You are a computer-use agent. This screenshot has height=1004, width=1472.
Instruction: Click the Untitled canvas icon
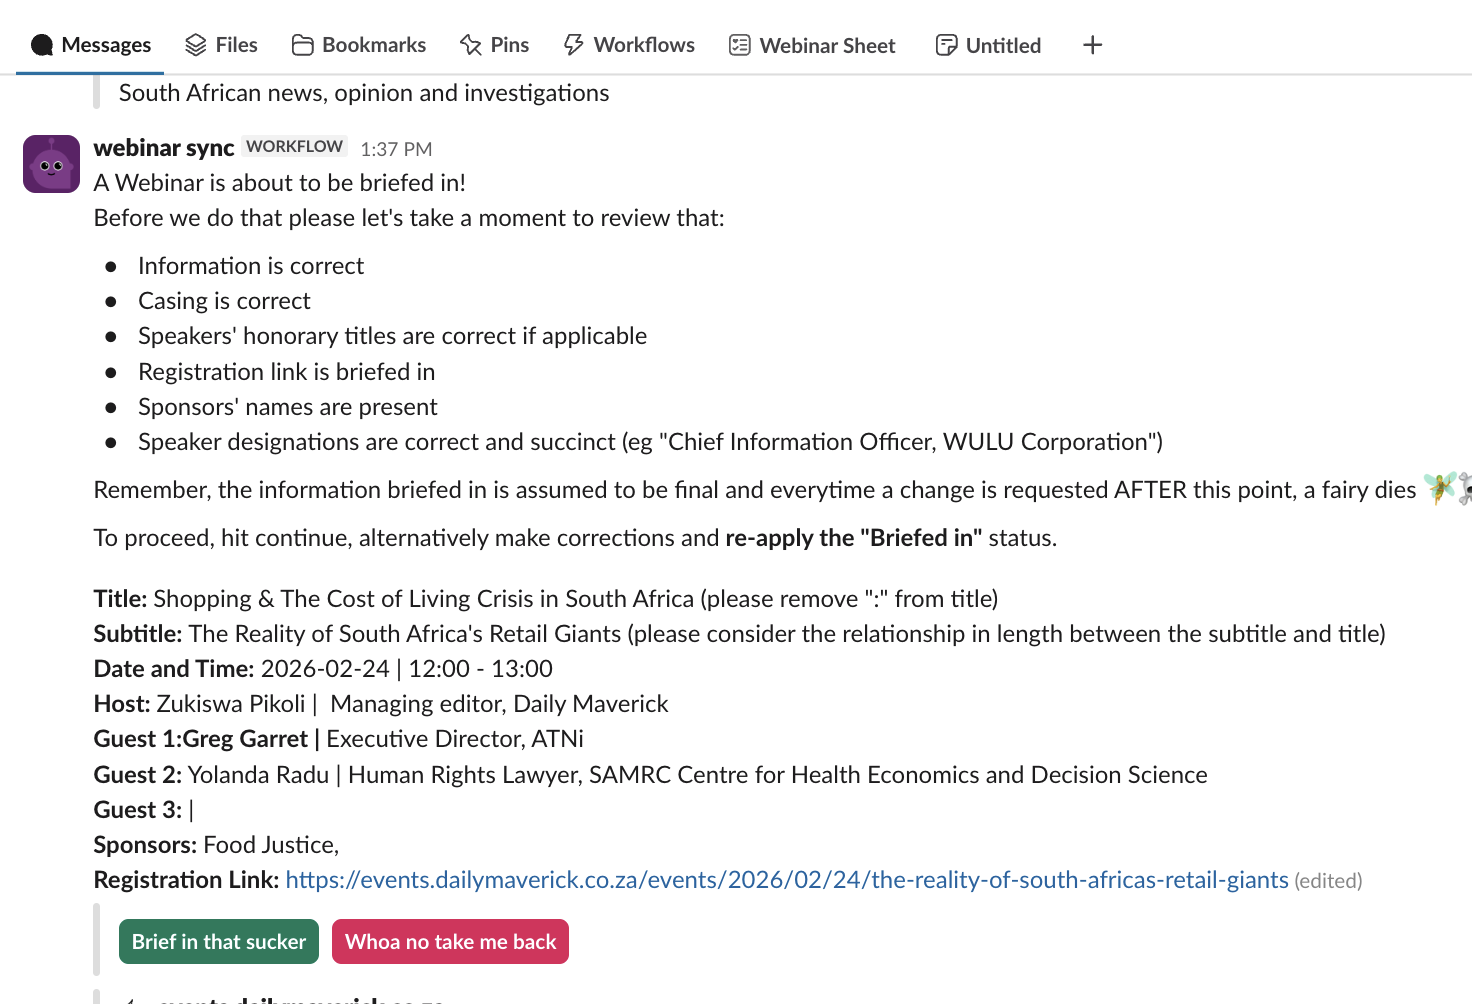pos(946,45)
